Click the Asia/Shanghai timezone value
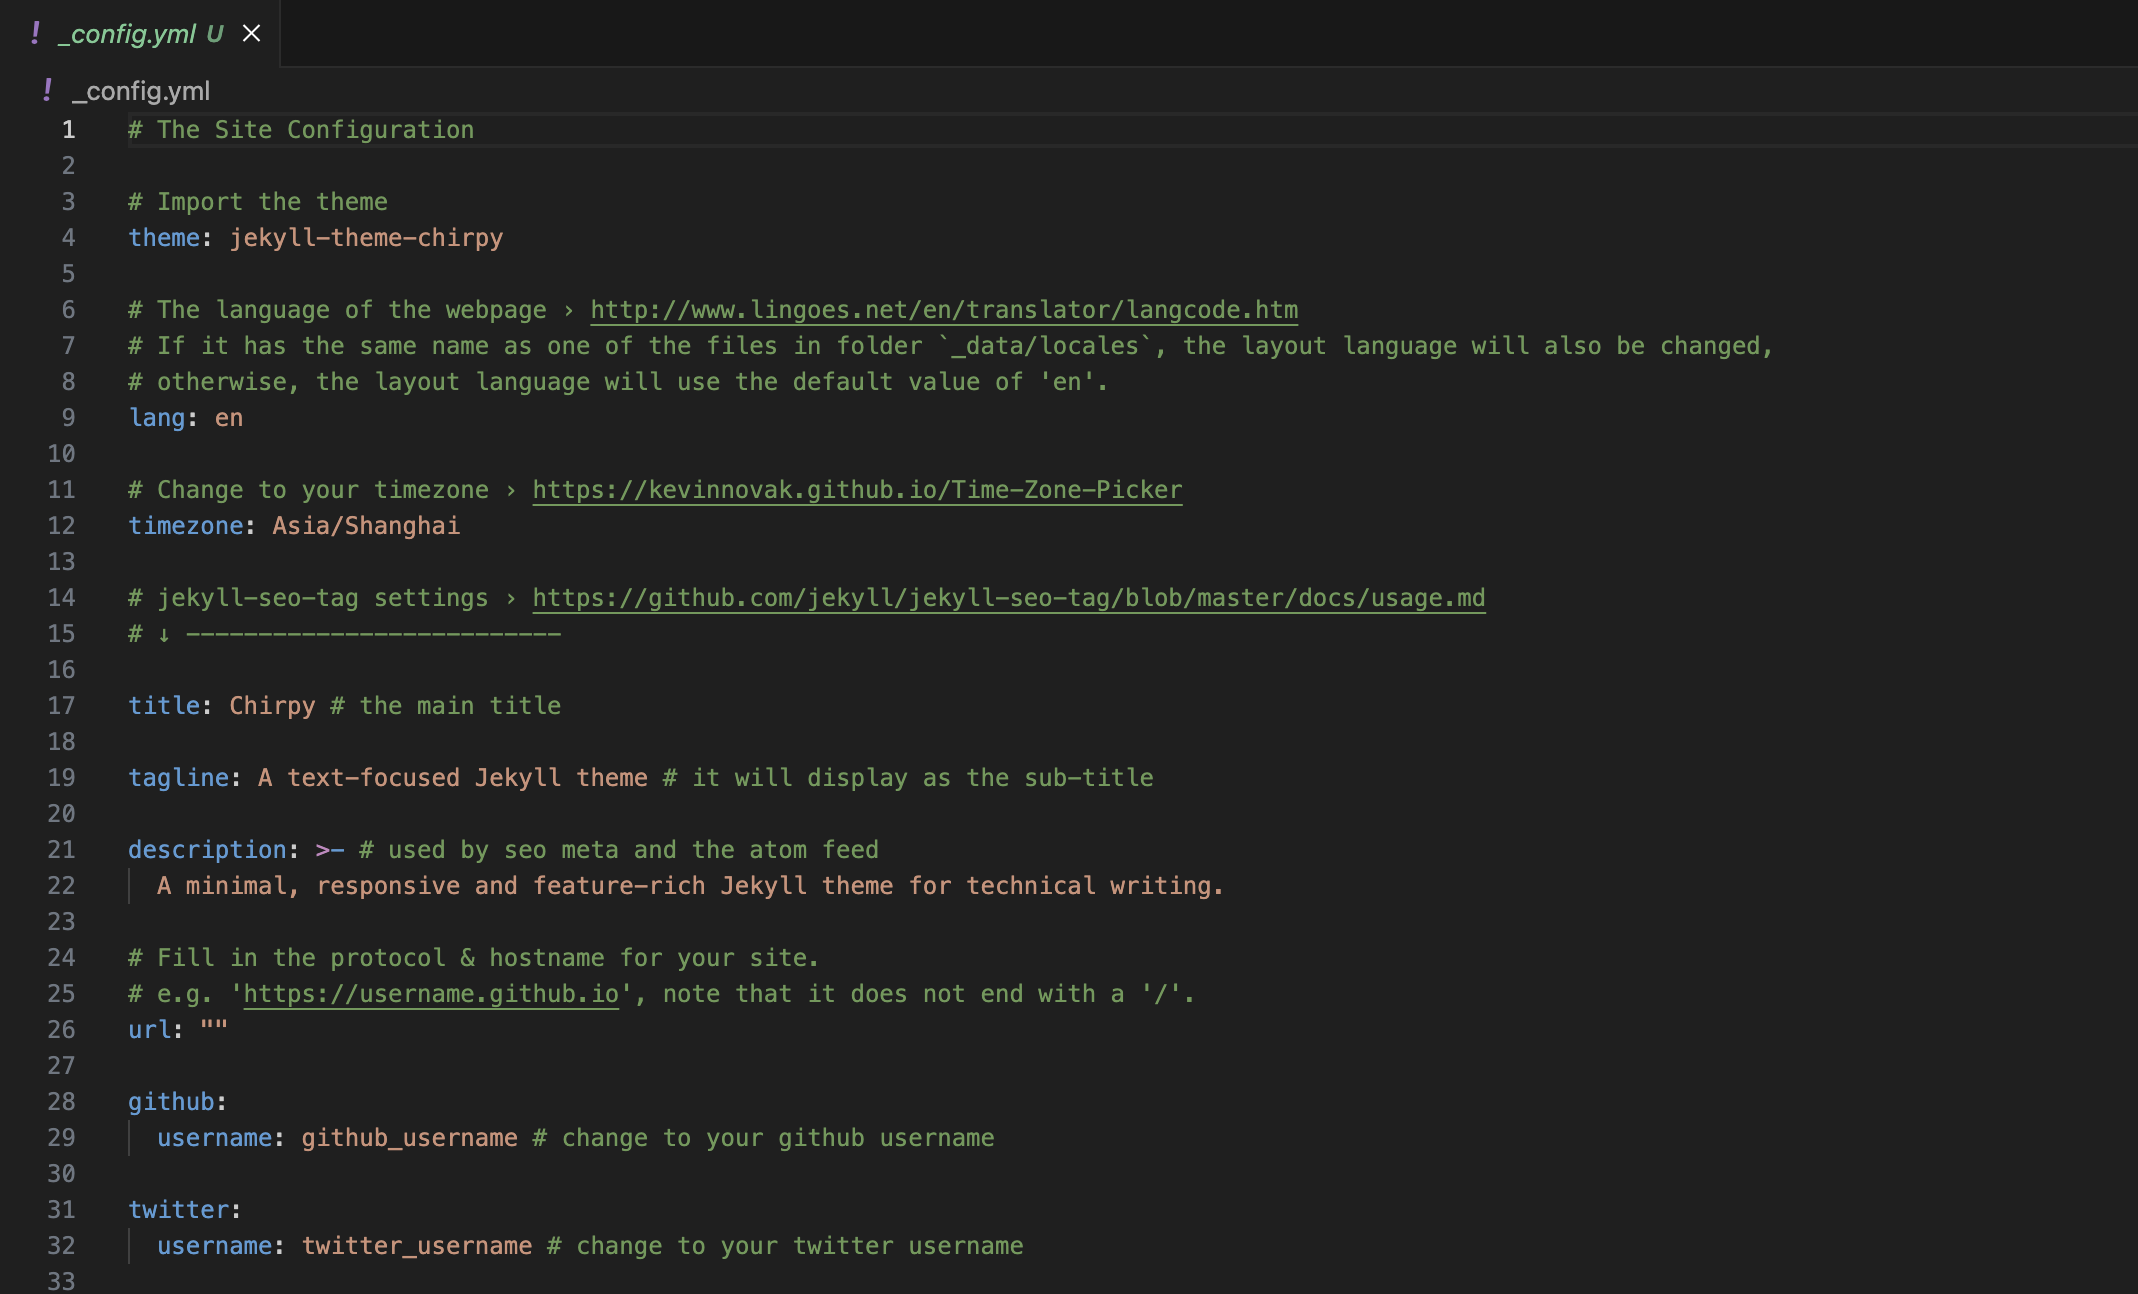2138x1294 pixels. tap(366, 526)
